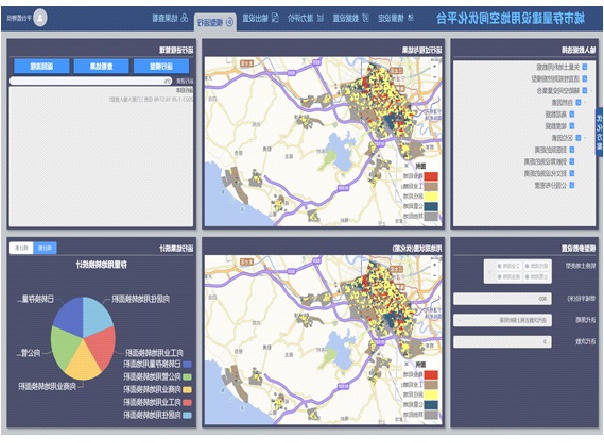
Task: Click the red pie slice
Action: (103, 347)
